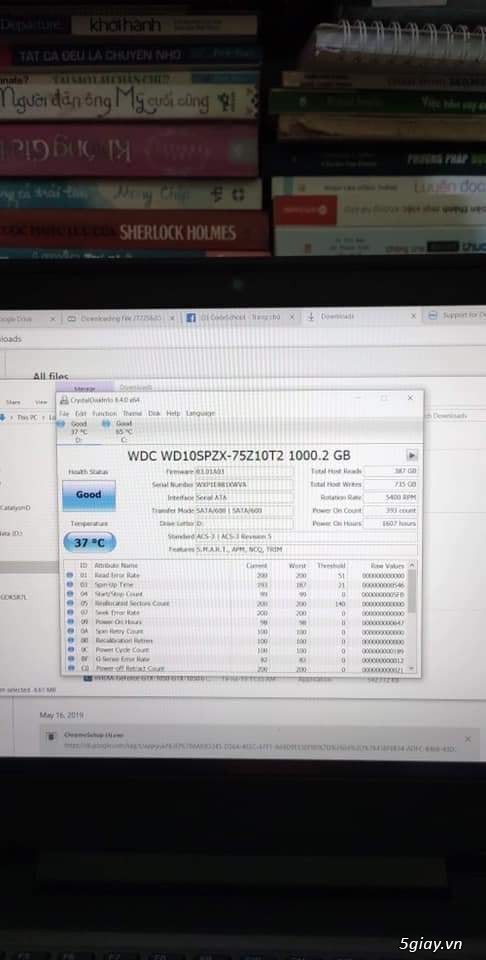Image resolution: width=486 pixels, height=960 pixels.
Task: Close the Downloads browser tab
Action: coord(414,316)
